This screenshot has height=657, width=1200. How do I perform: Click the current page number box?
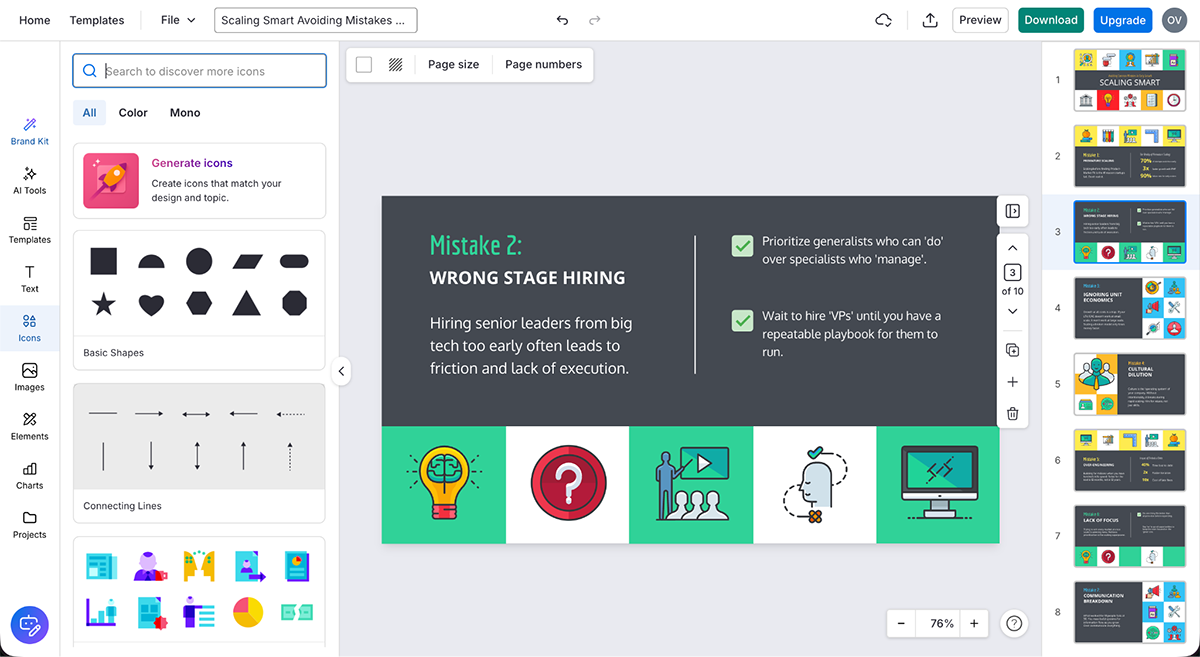coord(1012,273)
